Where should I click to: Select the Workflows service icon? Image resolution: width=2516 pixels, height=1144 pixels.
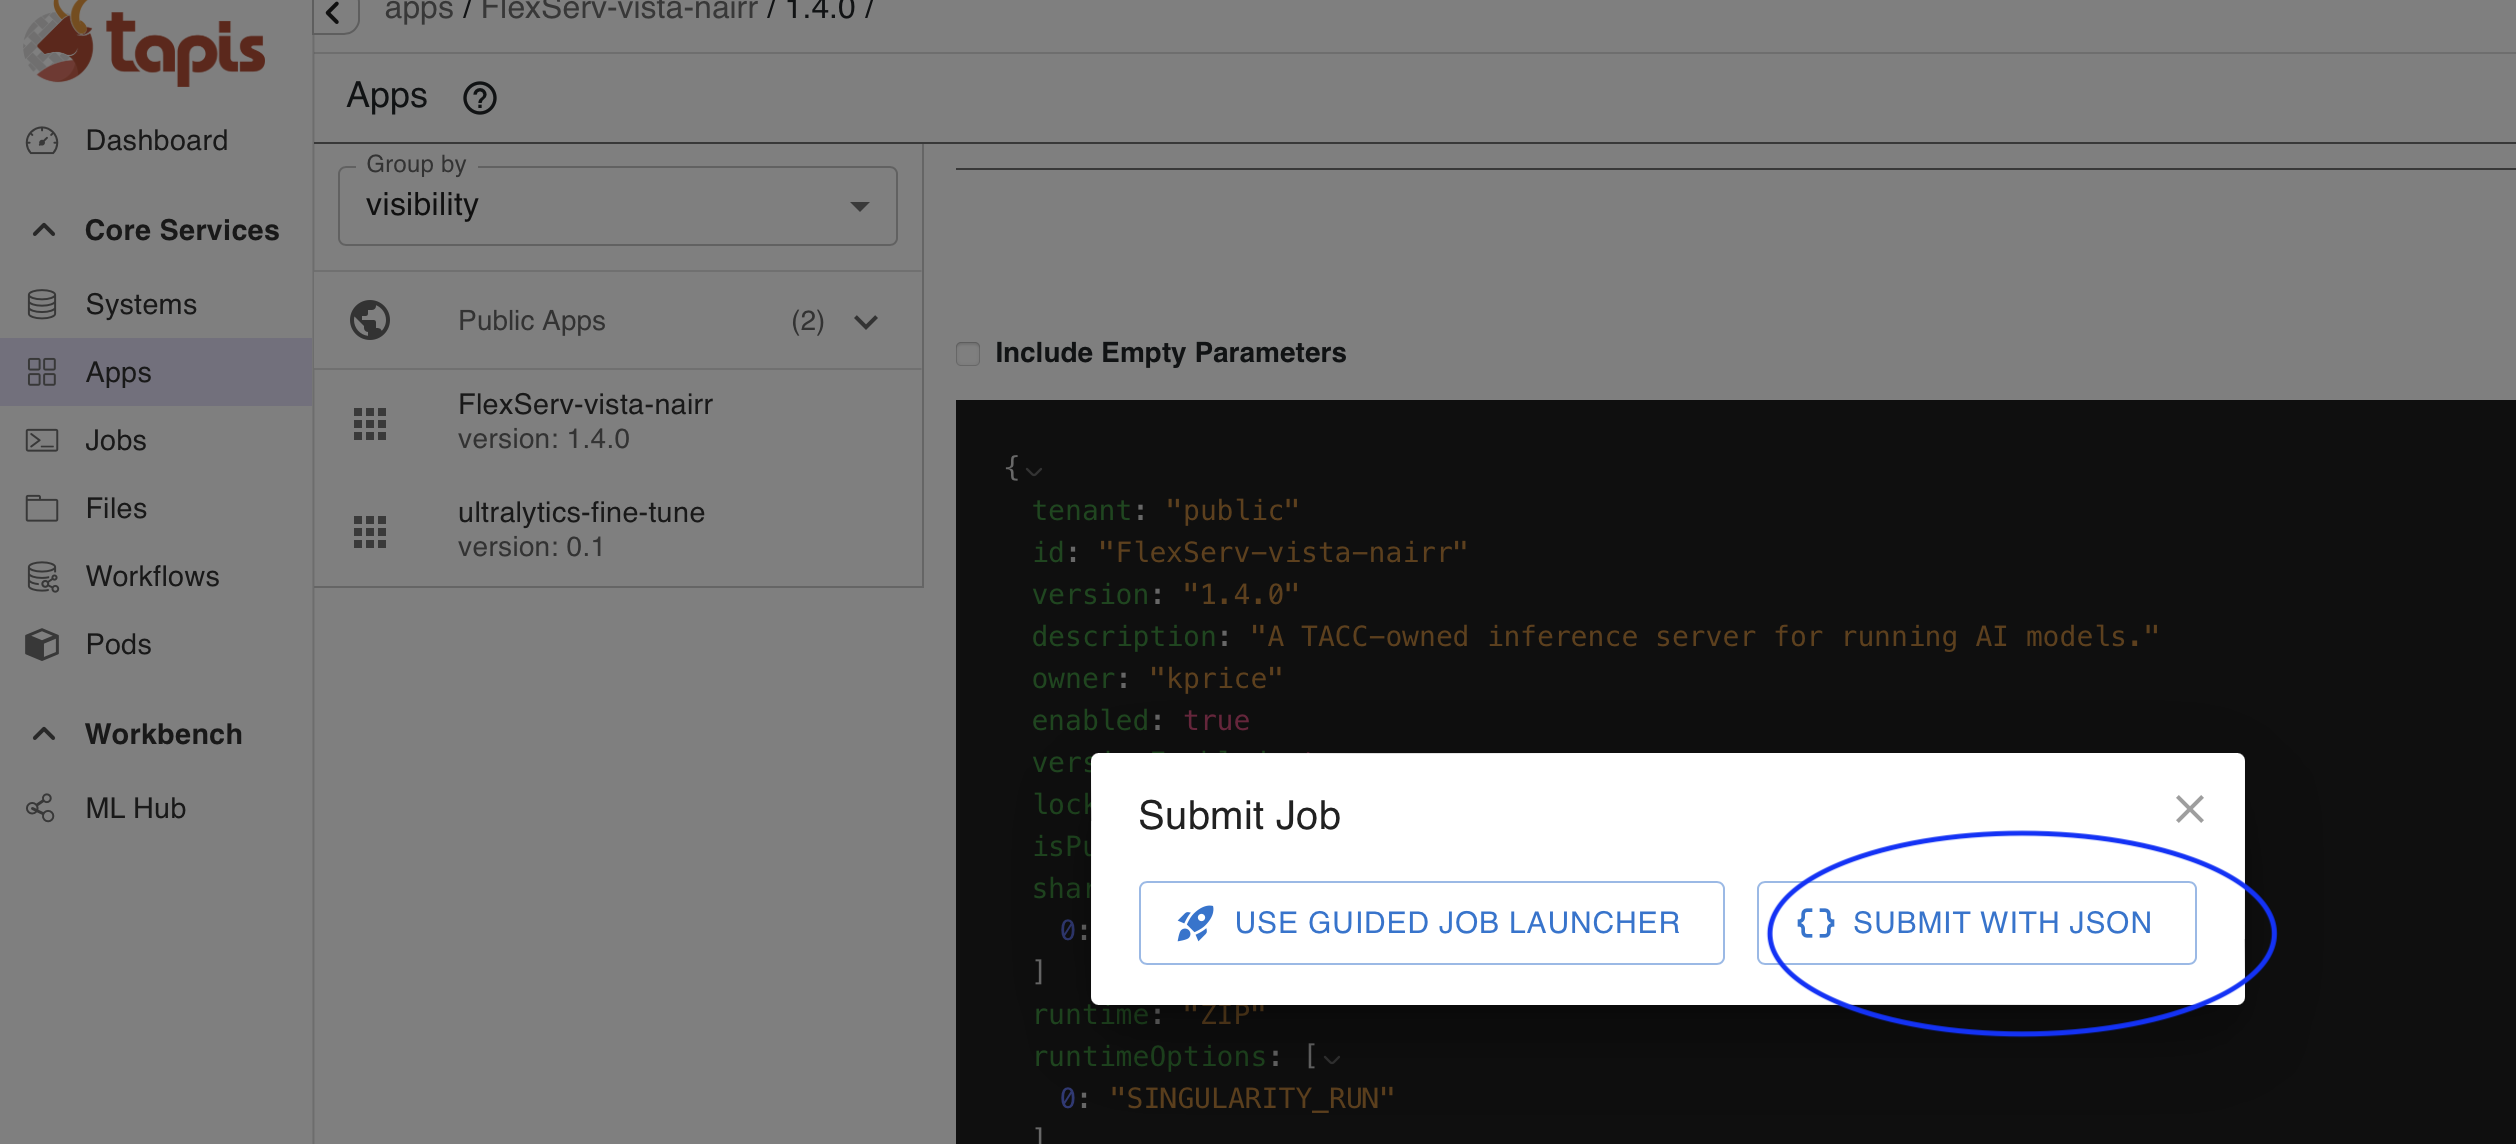41,576
